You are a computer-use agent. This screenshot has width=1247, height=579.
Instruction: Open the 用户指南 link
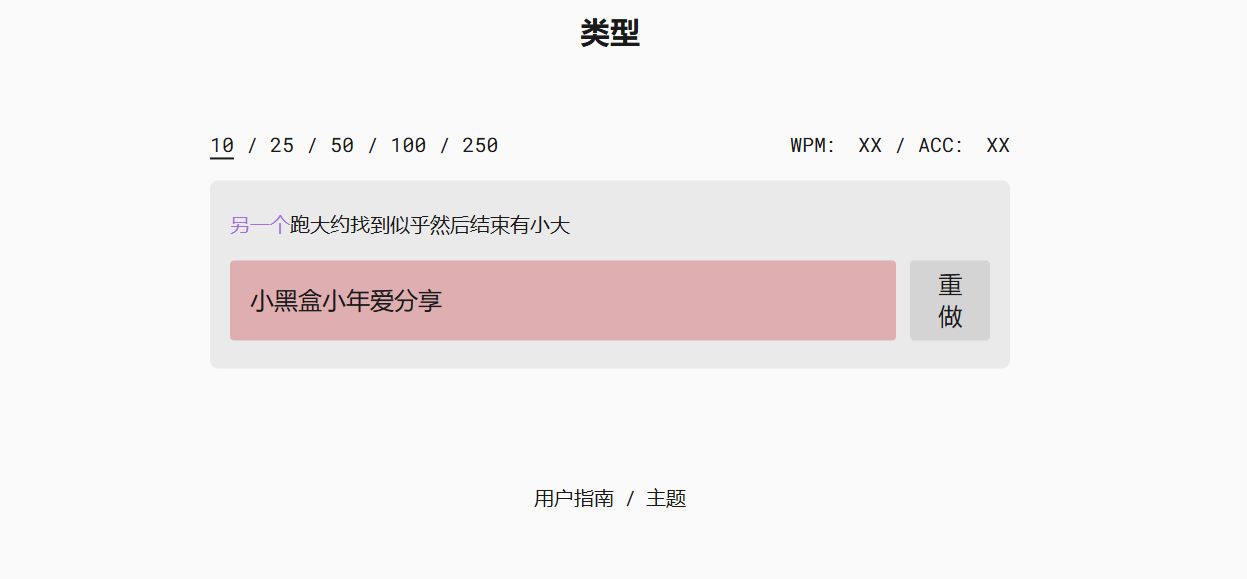574,498
